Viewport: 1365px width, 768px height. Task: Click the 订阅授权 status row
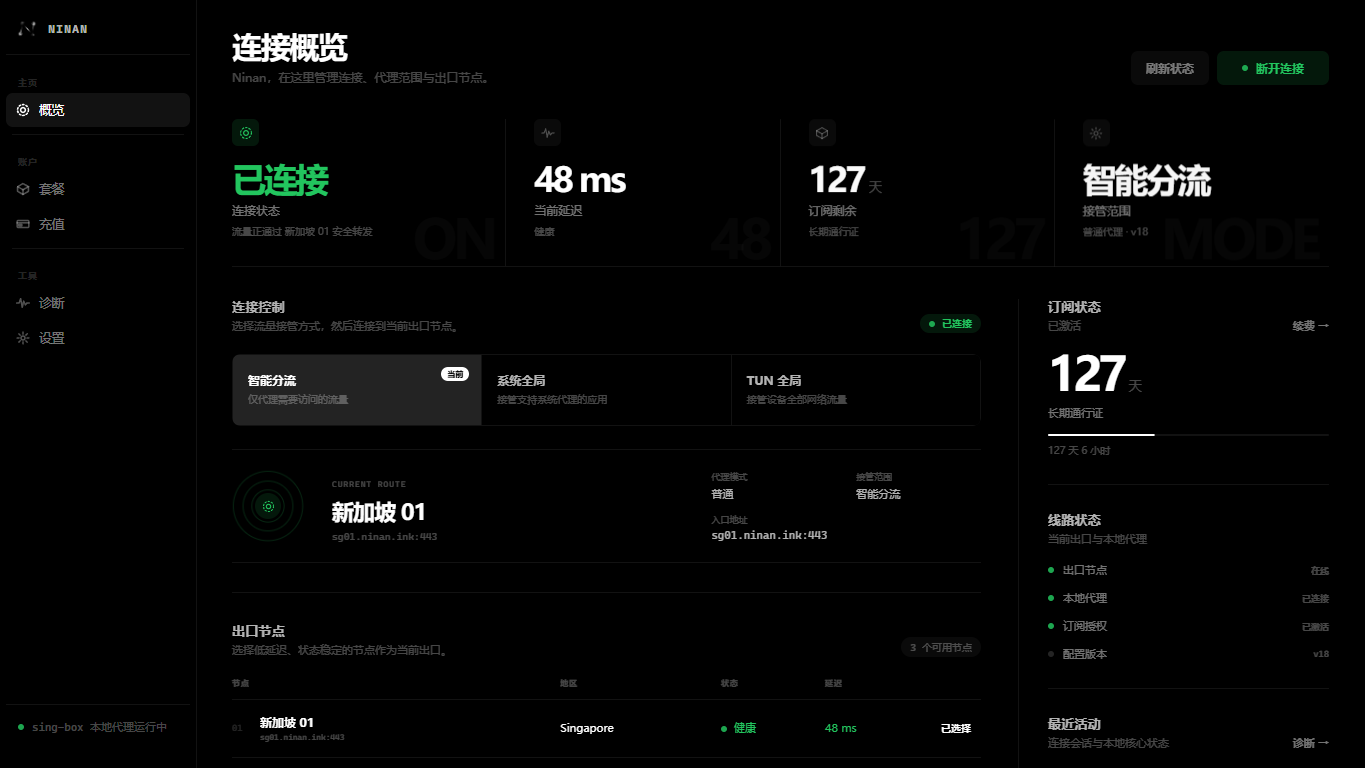1188,626
